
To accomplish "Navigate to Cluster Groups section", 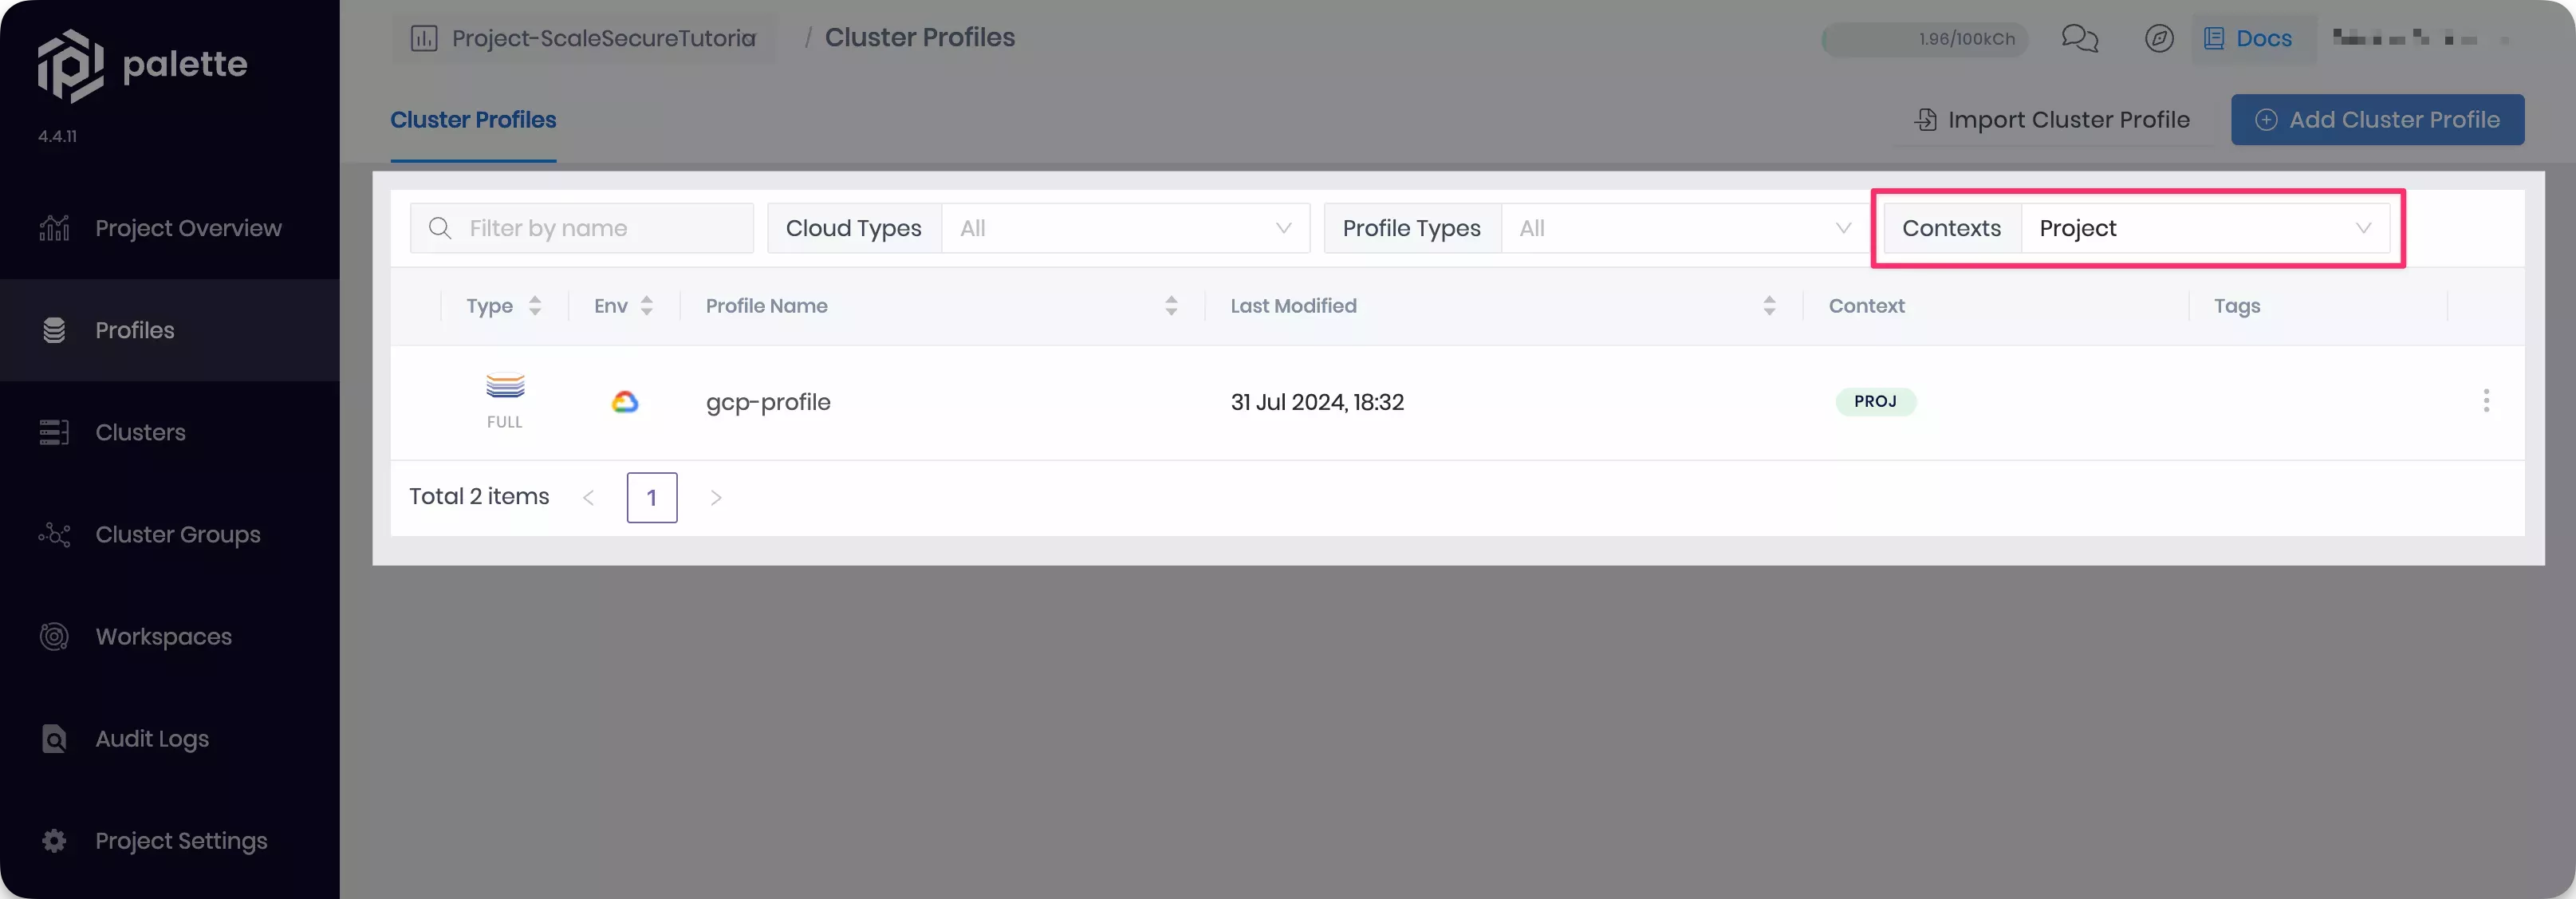I will (177, 534).
